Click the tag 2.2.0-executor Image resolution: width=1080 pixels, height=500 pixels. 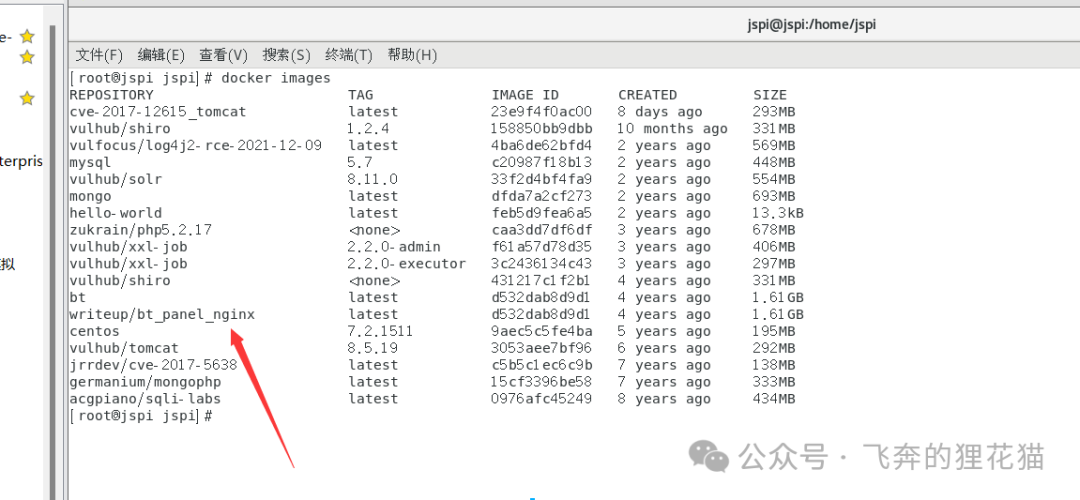point(406,264)
